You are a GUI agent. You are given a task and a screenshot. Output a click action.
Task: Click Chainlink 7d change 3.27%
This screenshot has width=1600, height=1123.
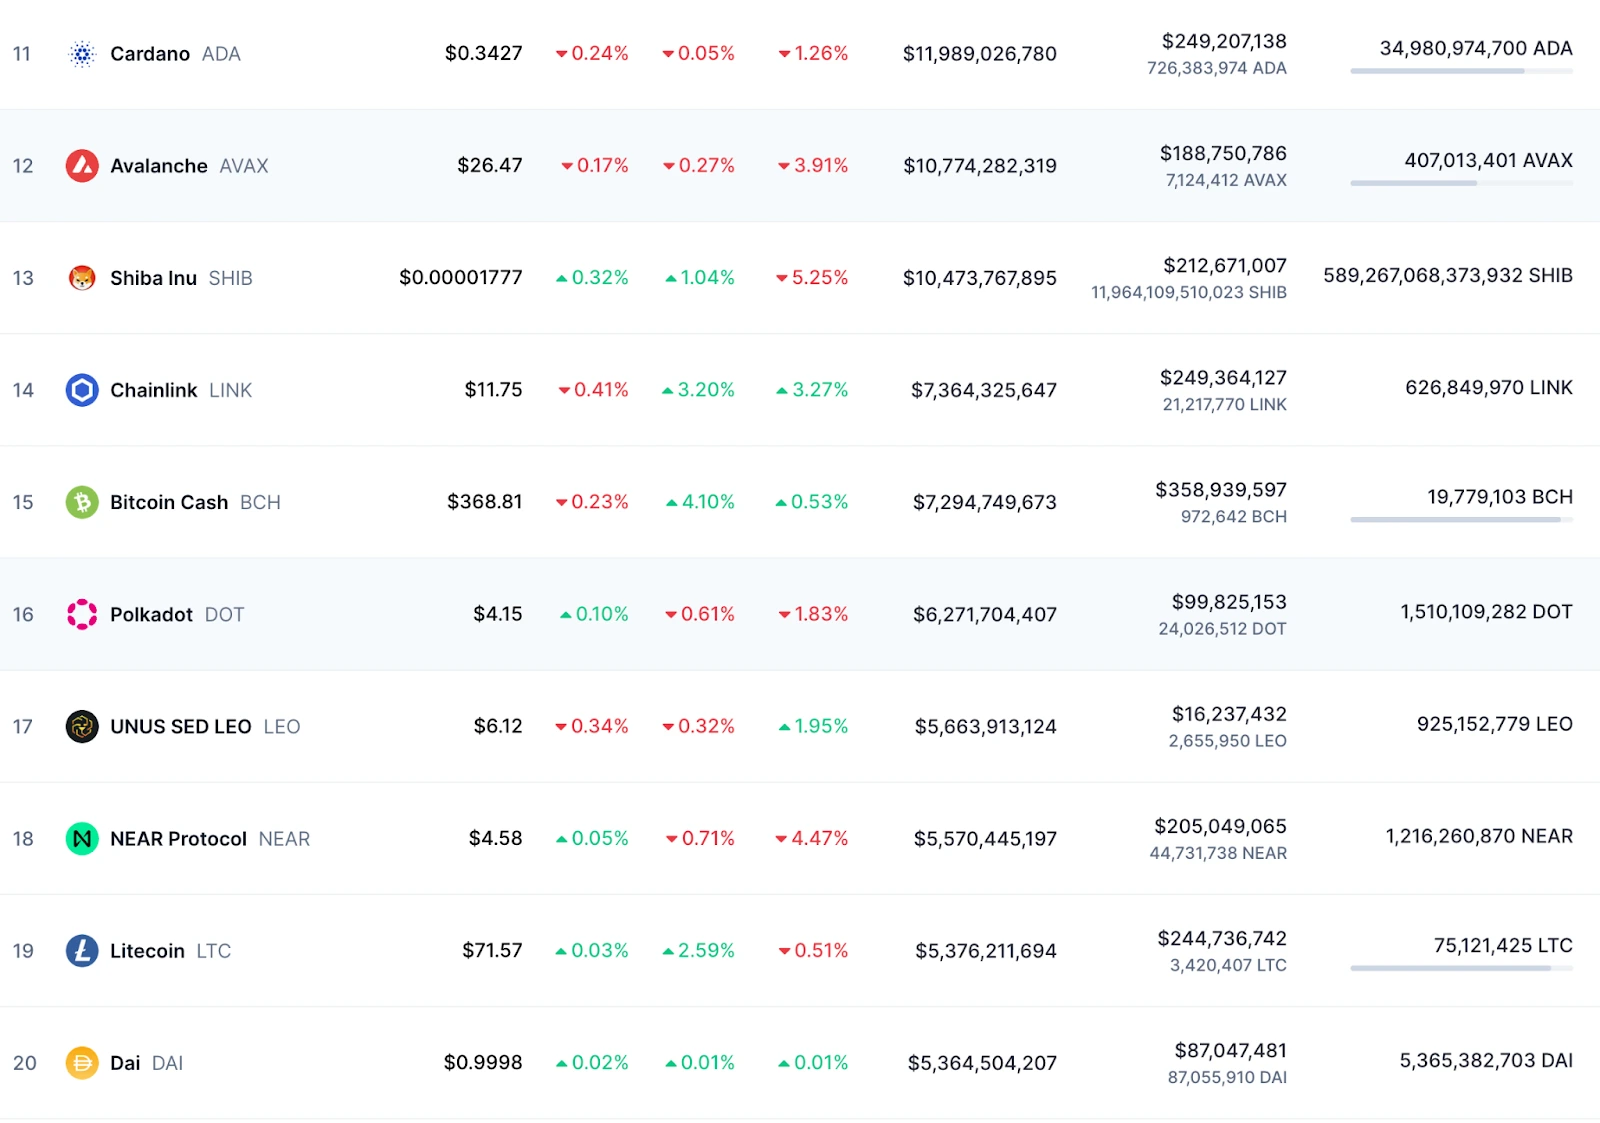point(812,389)
